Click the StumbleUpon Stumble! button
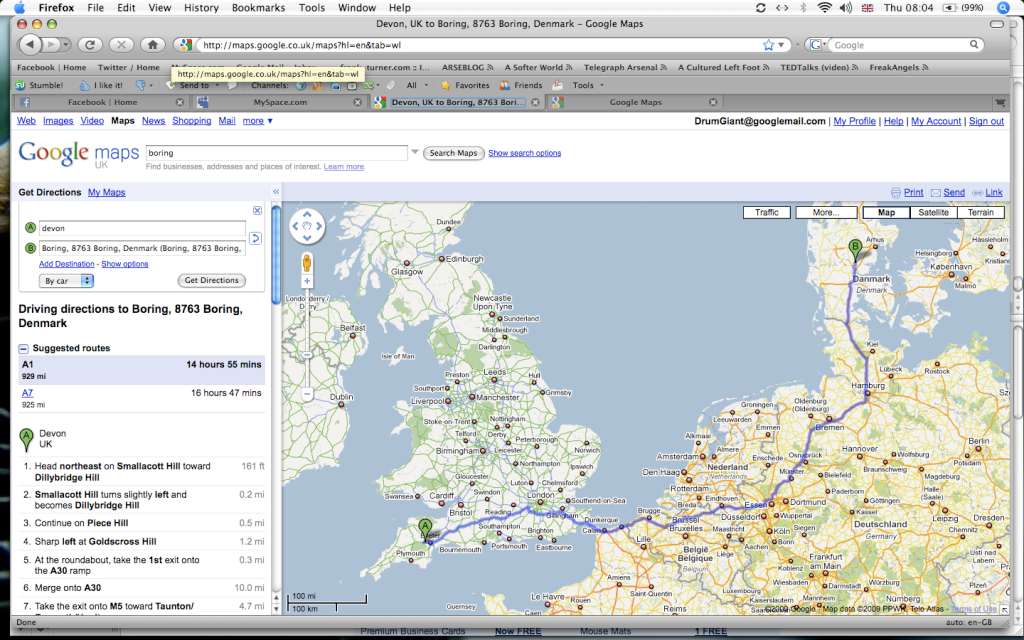 [39, 85]
